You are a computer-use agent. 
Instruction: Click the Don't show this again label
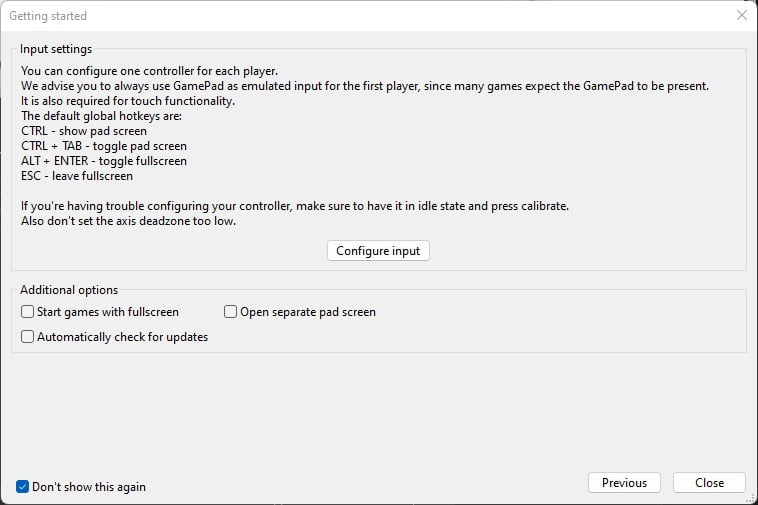(x=89, y=487)
